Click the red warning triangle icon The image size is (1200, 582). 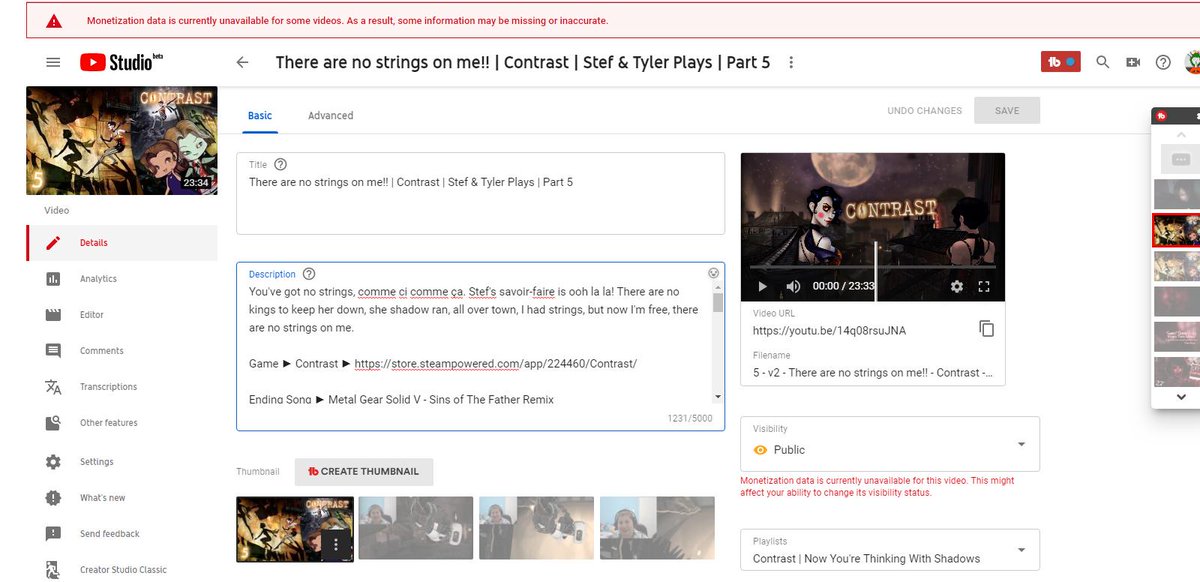pos(53,20)
